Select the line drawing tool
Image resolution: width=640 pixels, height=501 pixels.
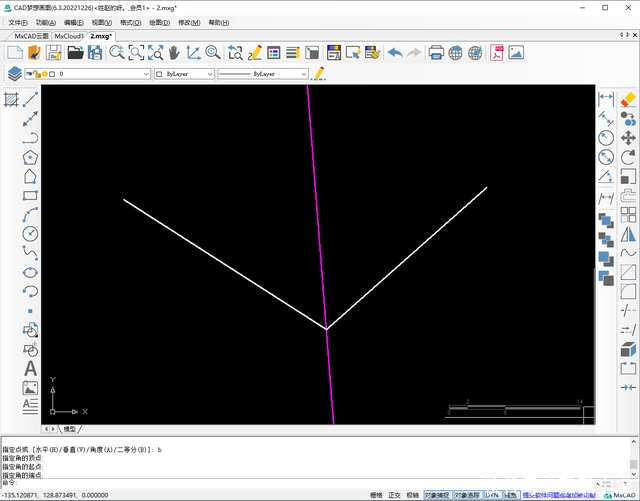point(30,100)
